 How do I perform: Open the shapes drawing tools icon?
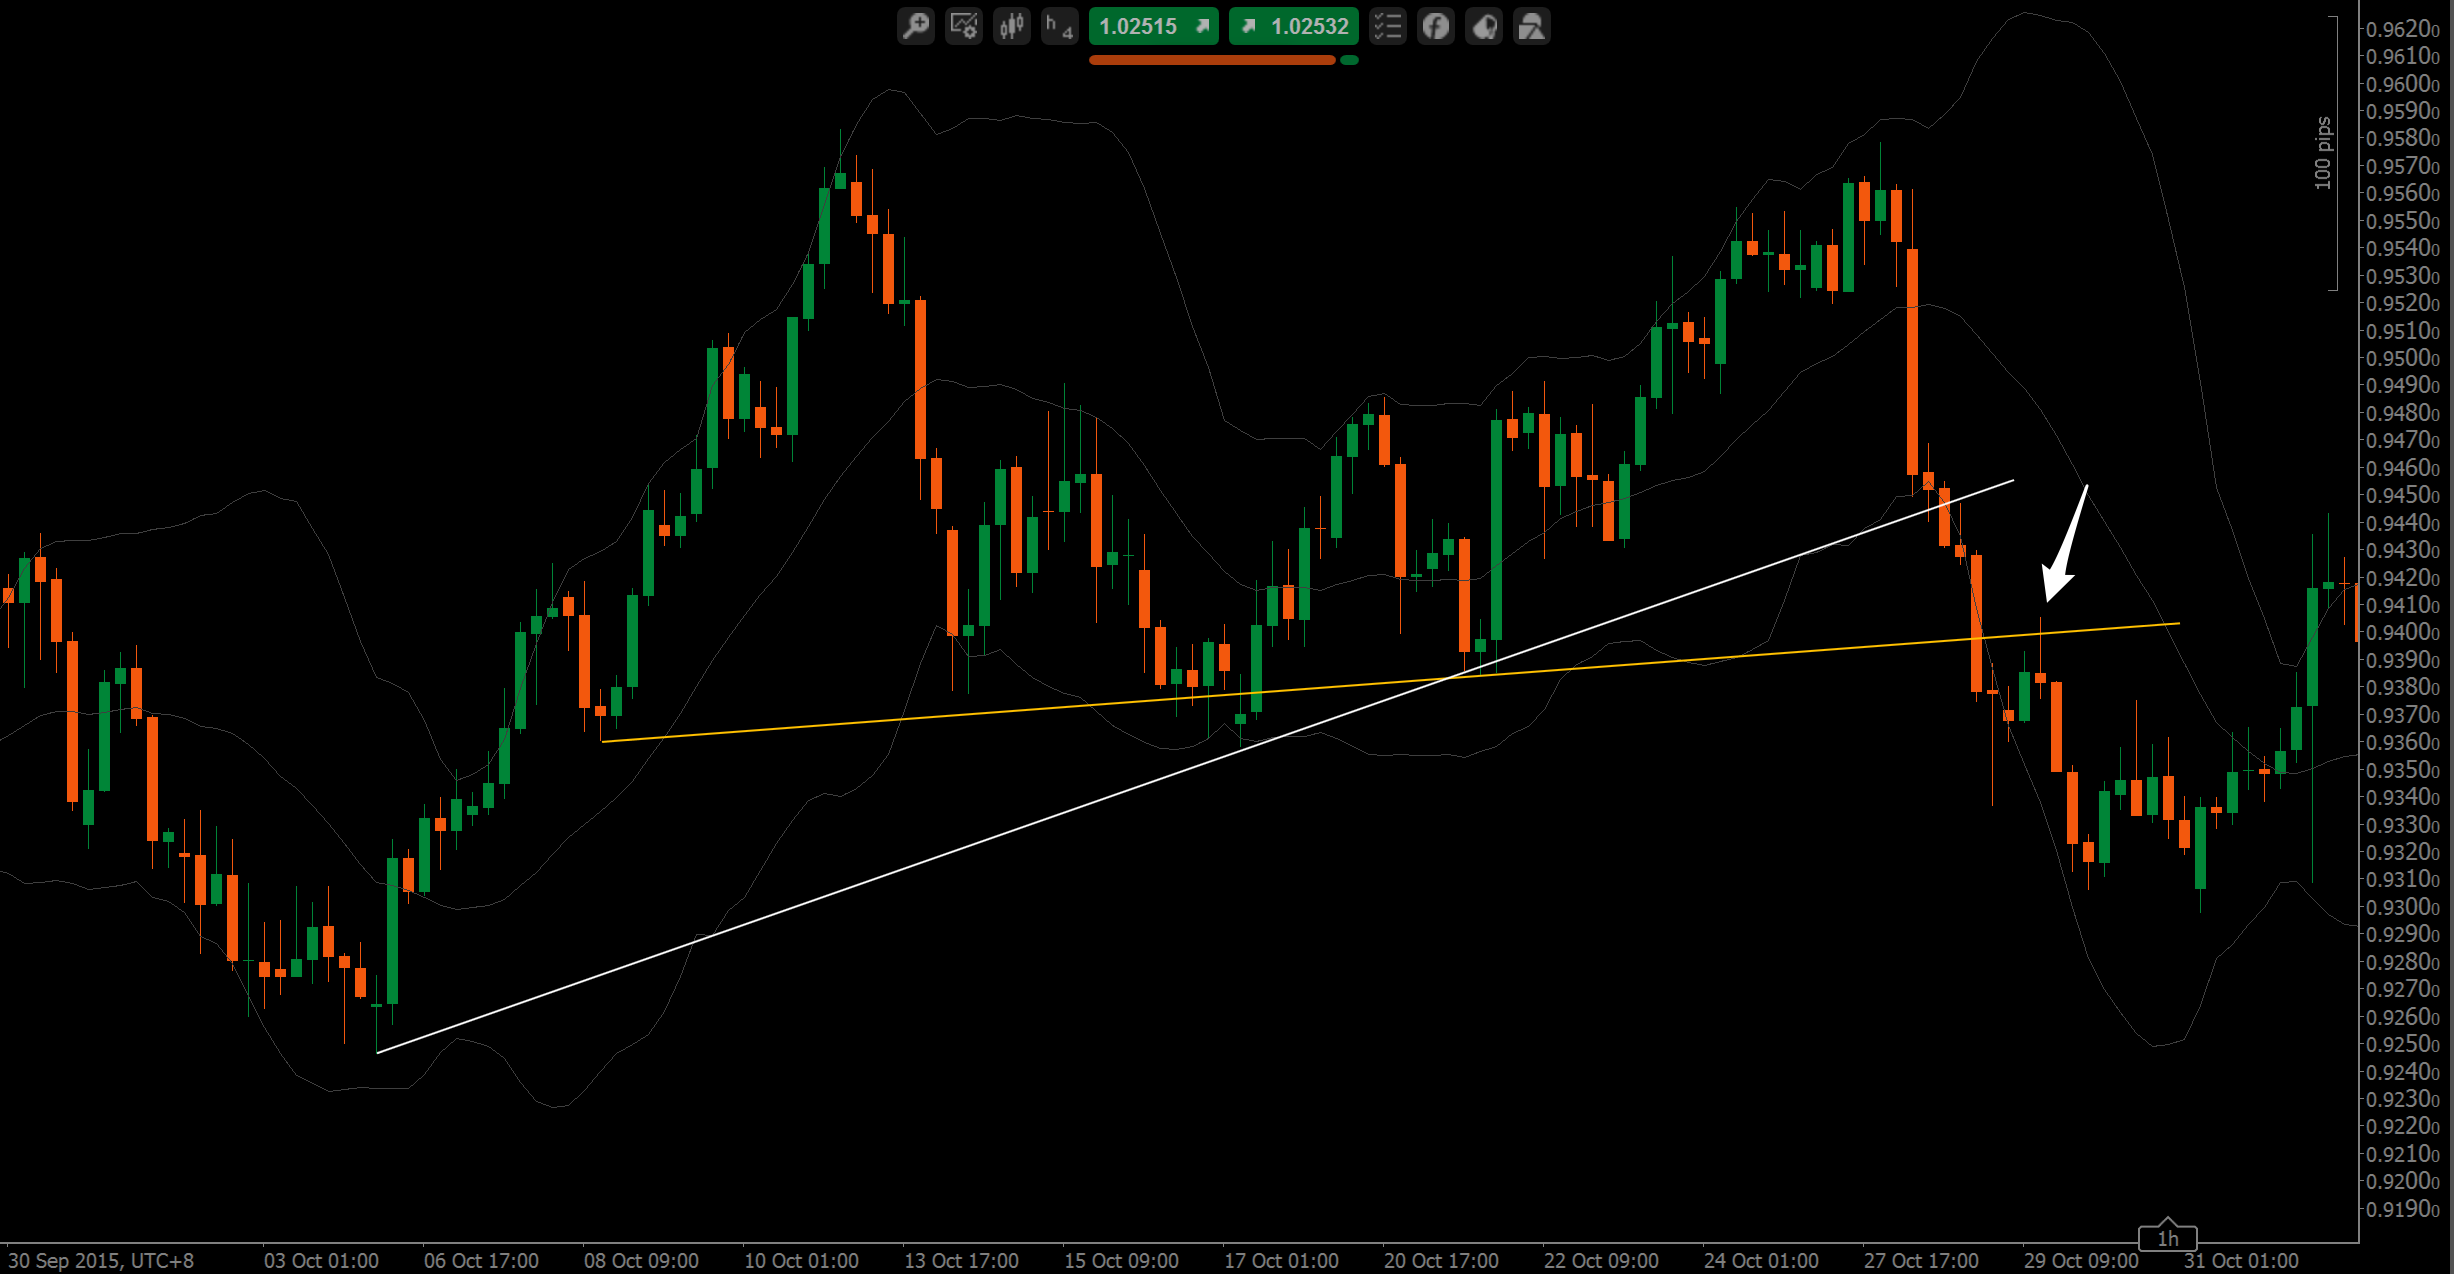(1532, 26)
